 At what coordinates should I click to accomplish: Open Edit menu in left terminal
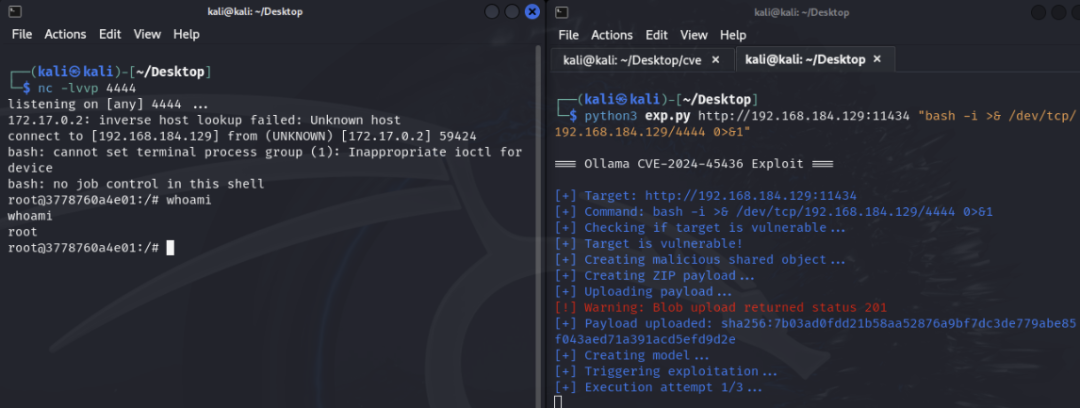coord(110,34)
